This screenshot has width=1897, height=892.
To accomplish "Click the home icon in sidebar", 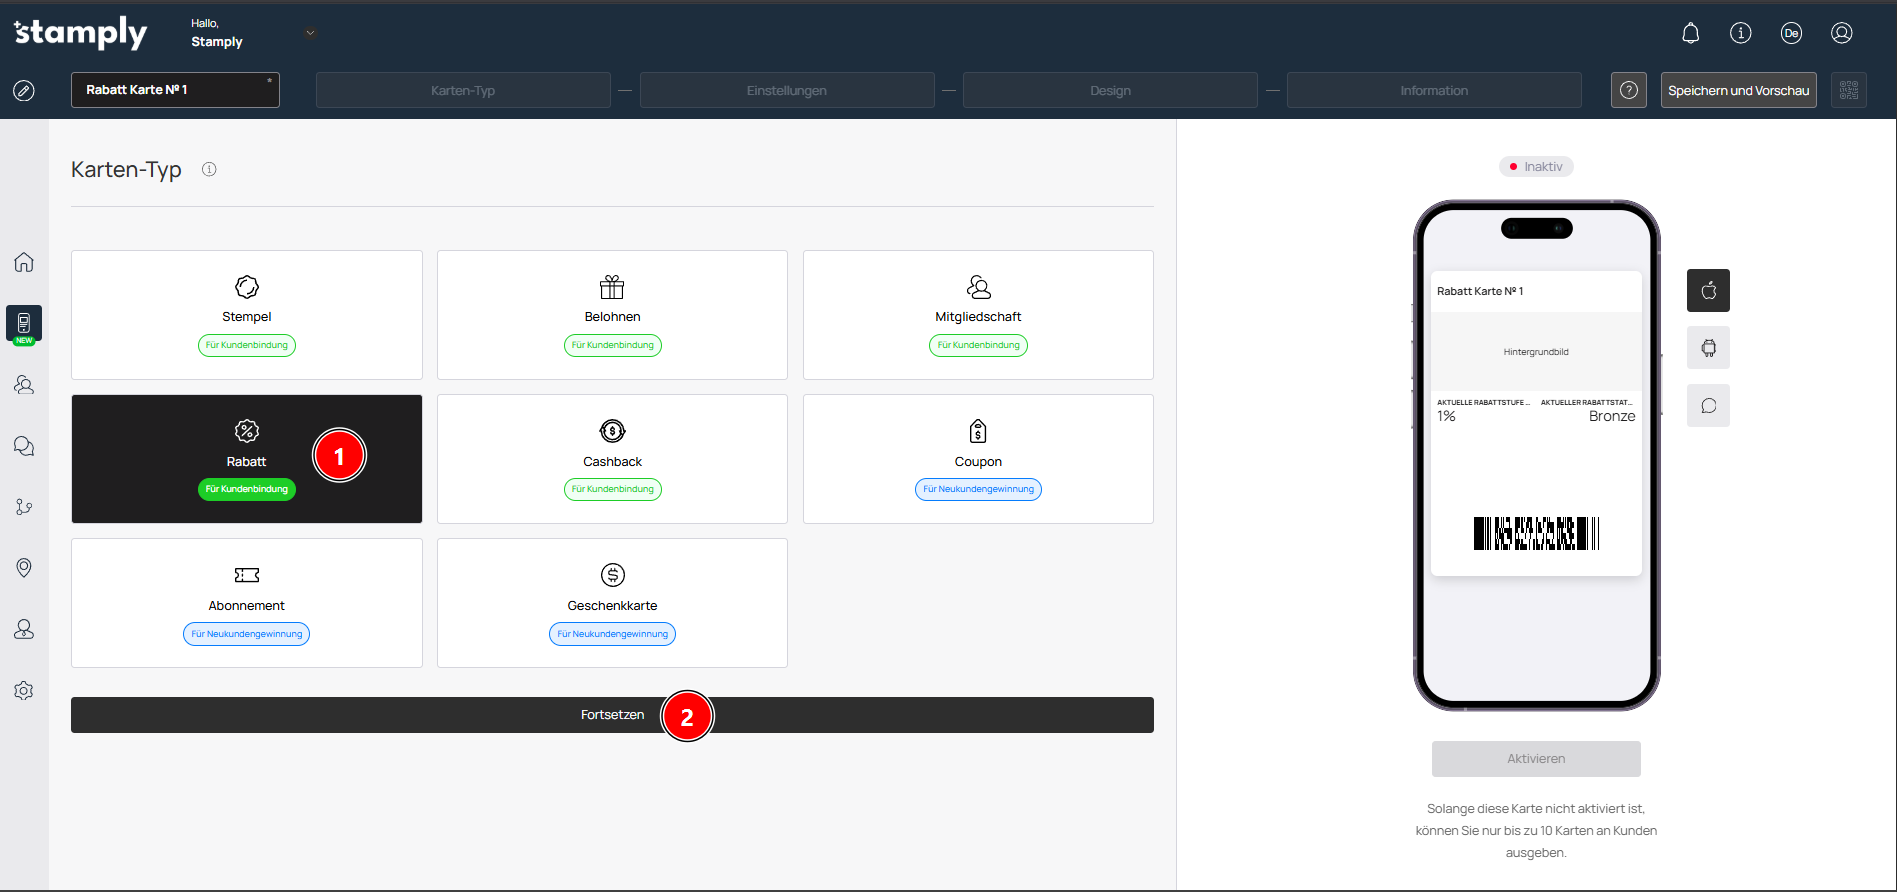I will (24, 262).
